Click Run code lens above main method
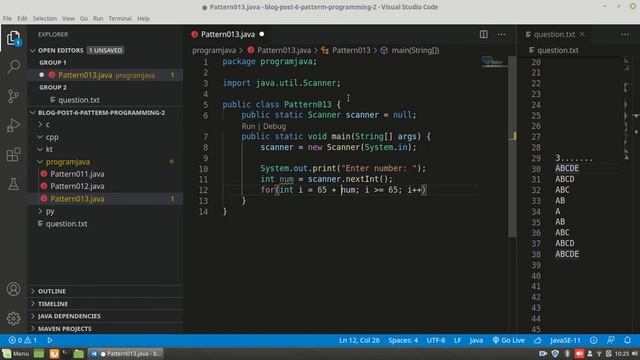640x360 pixels. 248,126
